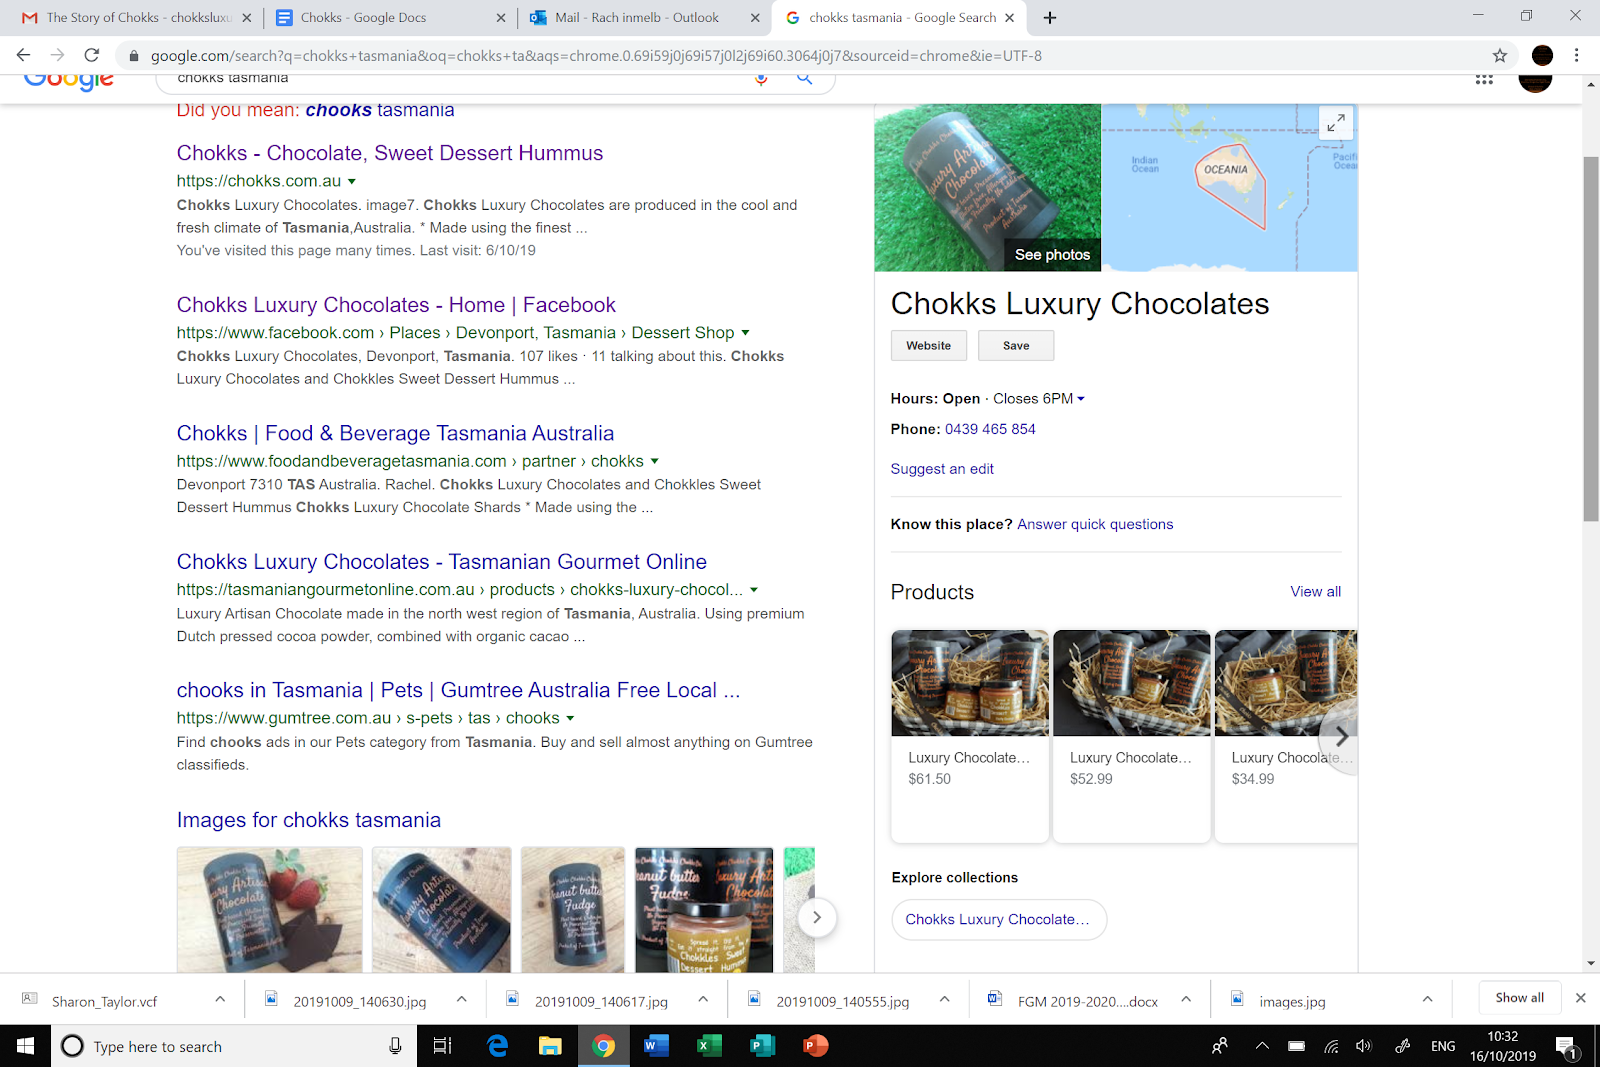The width and height of the screenshot is (1600, 1067).
Task: Open the volume control in system tray
Action: pyautogui.click(x=1363, y=1046)
